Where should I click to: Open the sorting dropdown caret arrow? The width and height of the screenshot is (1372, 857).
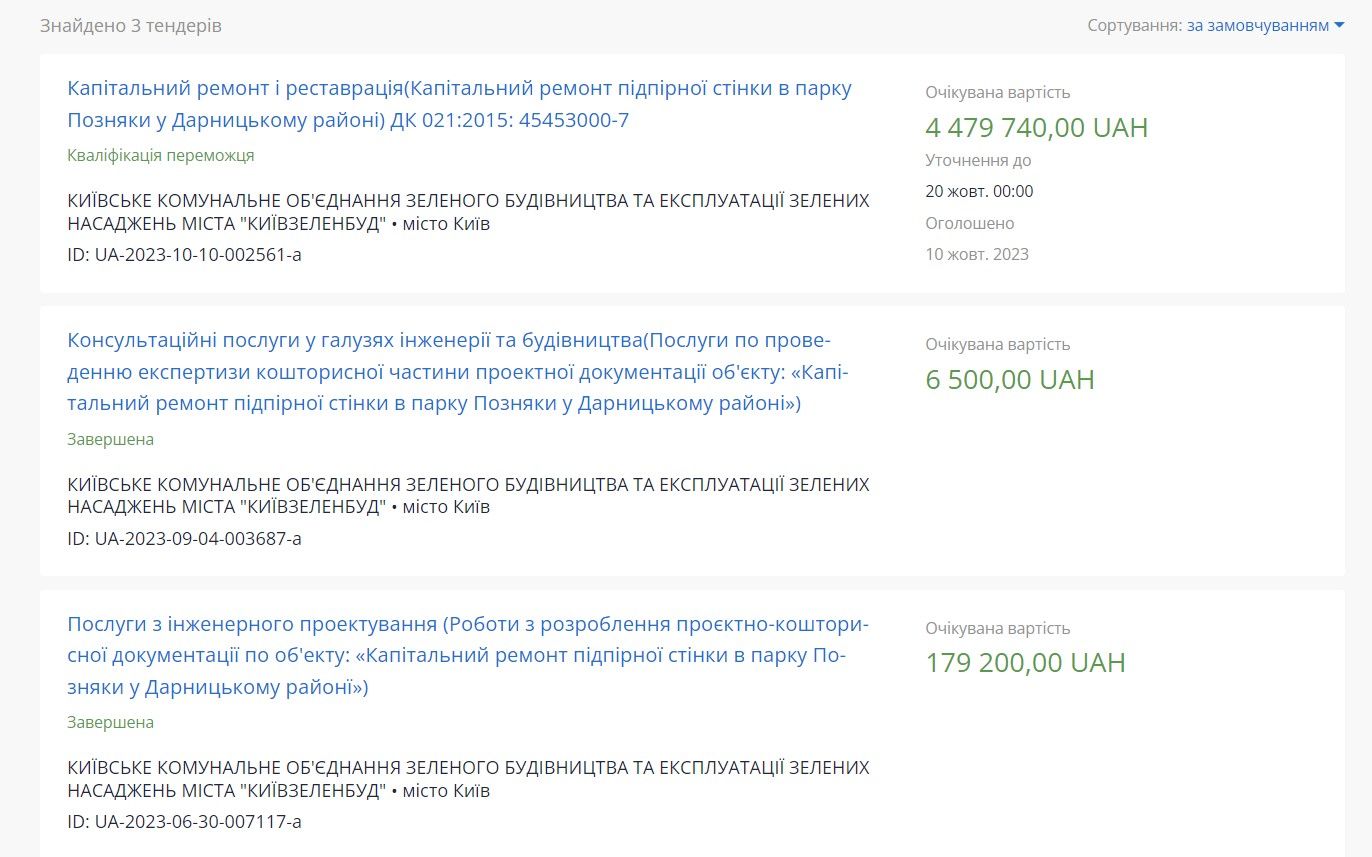click(1339, 26)
